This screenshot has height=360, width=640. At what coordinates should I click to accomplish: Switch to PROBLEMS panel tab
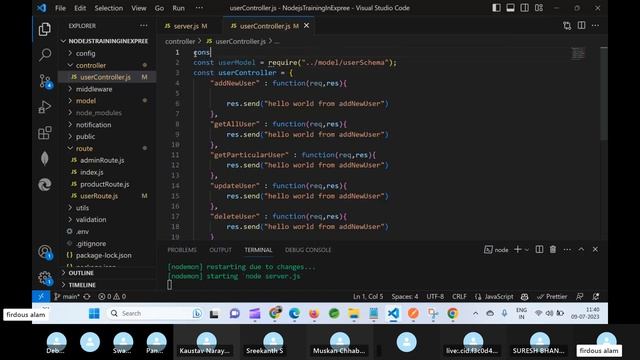(x=182, y=250)
